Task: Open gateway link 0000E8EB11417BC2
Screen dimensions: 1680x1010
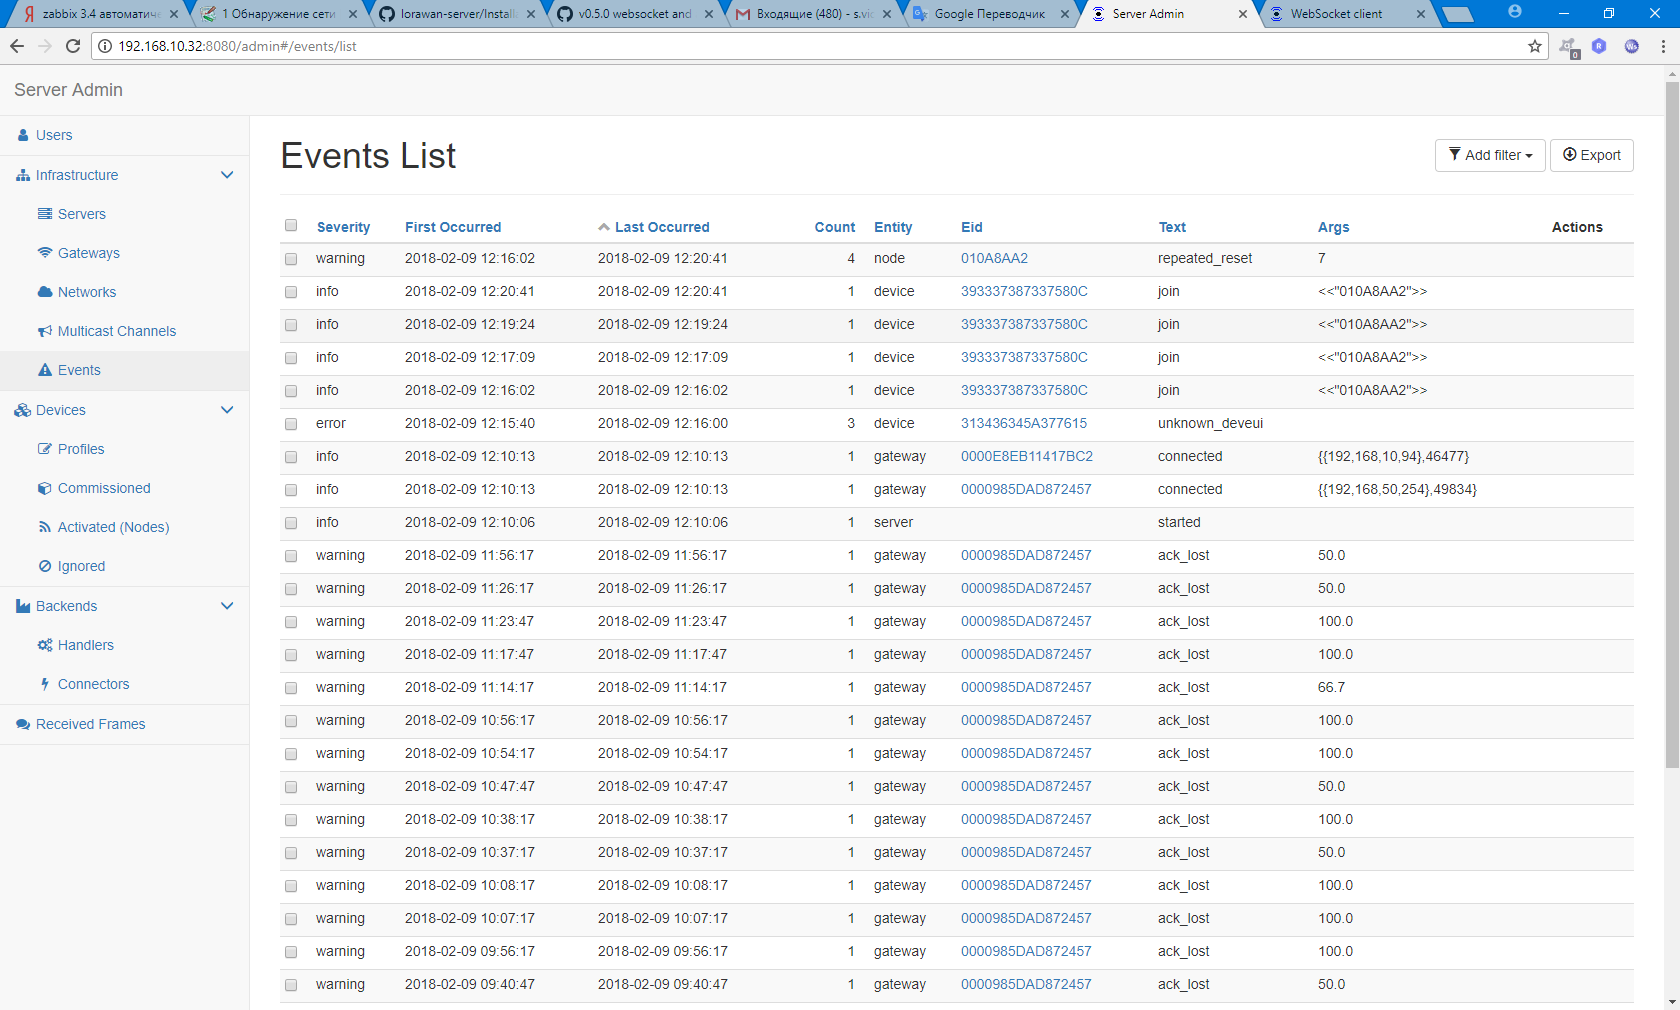Action: coord(1027,456)
